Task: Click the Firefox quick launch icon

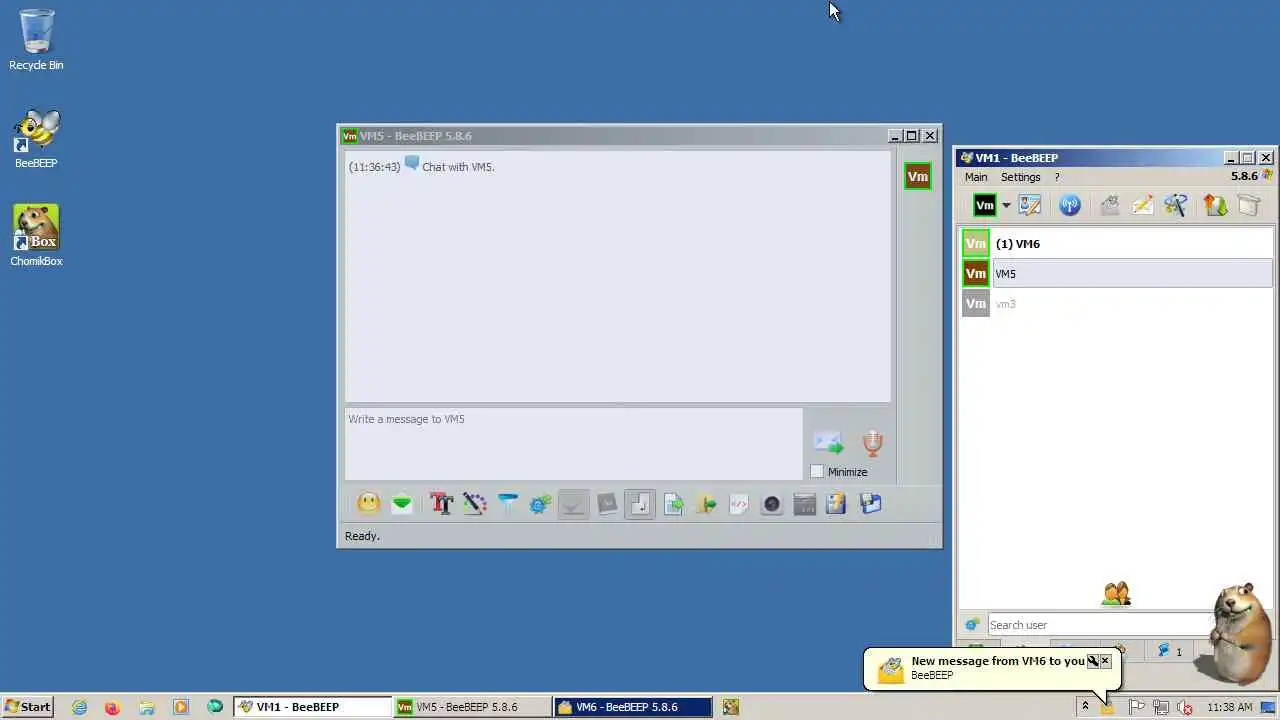Action: pos(112,707)
